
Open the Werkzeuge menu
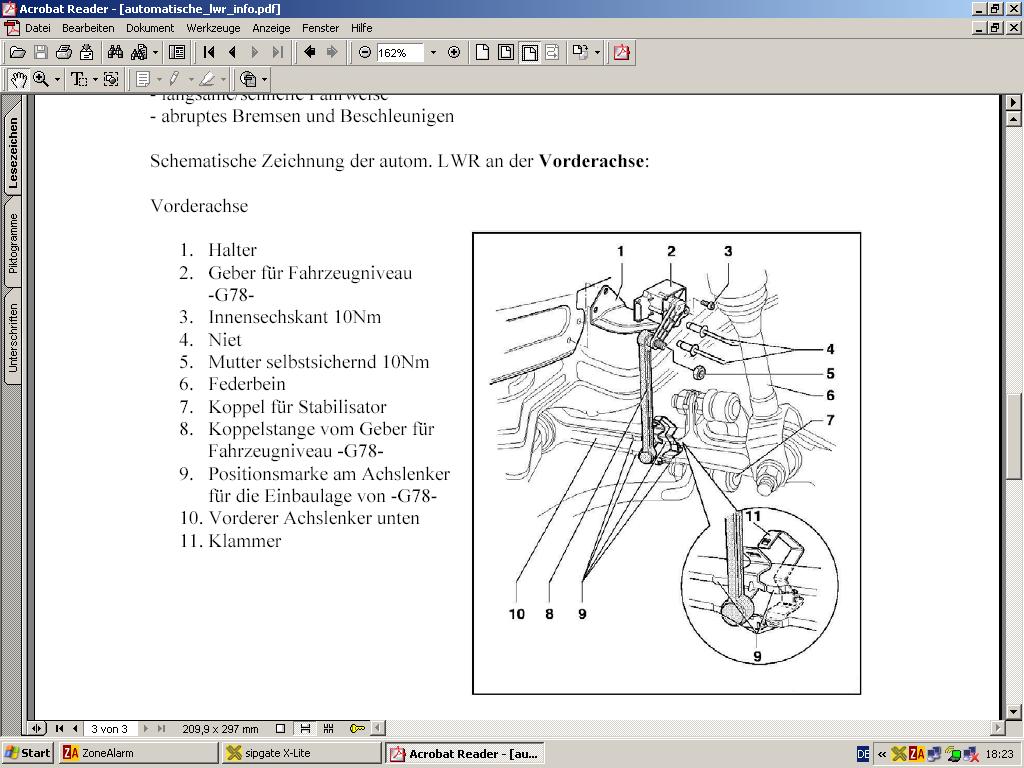pyautogui.click(x=212, y=28)
